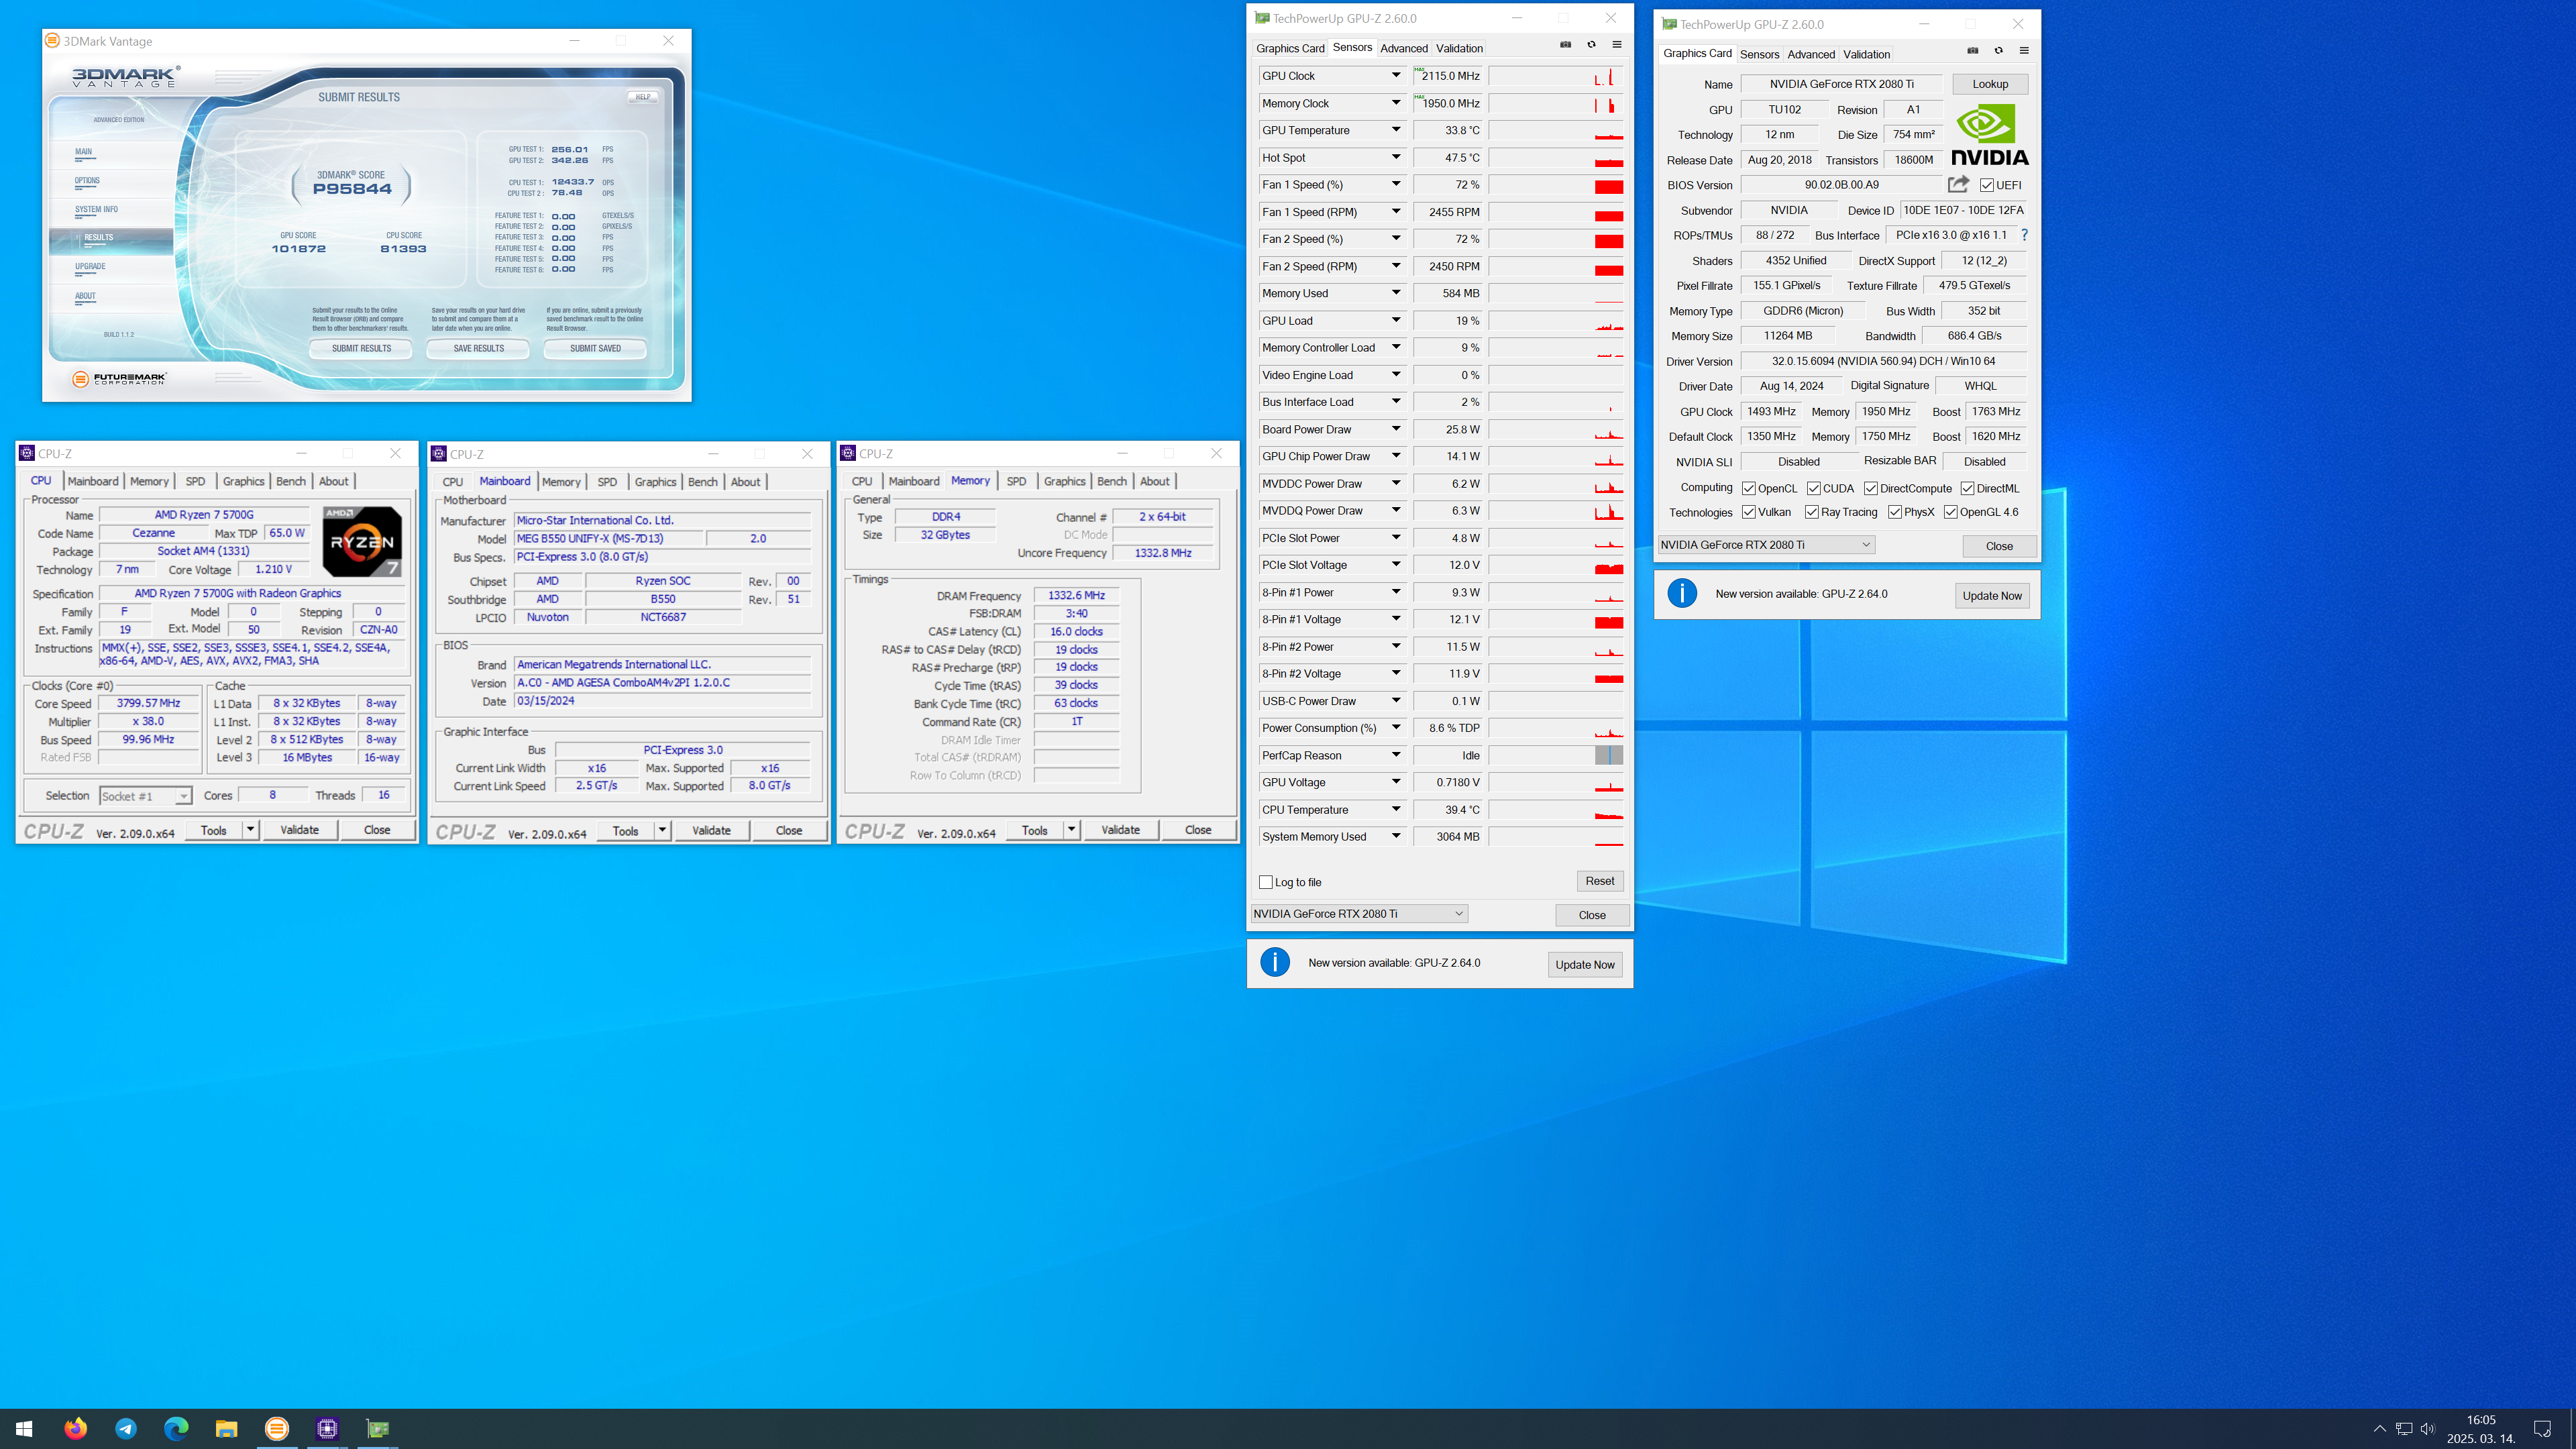2576x1449 pixels.
Task: Click the Ryzen 7 logo in CPU-Z
Action: coord(362,541)
